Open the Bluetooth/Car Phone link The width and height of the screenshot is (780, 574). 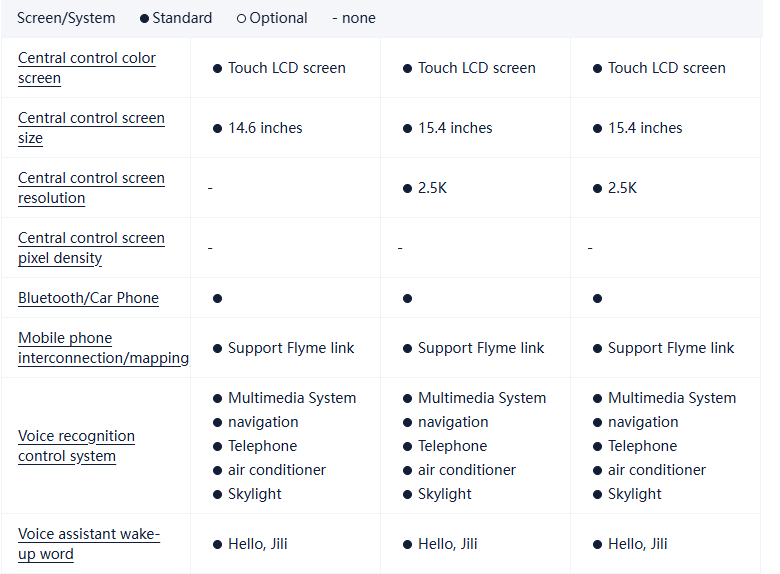(88, 298)
